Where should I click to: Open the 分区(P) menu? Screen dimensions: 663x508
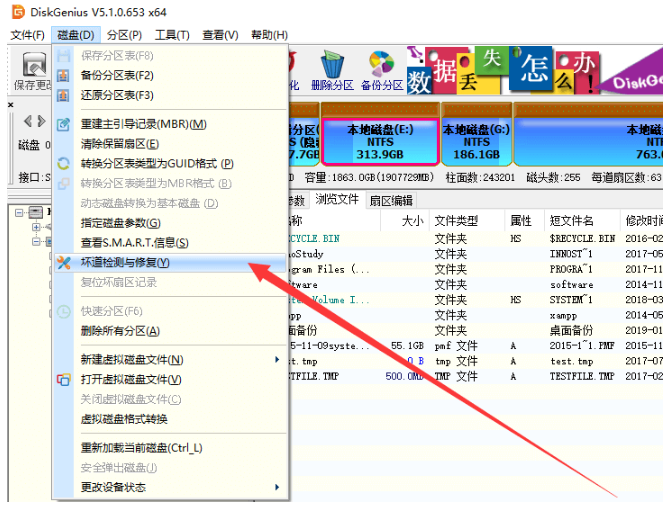pyautogui.click(x=124, y=35)
